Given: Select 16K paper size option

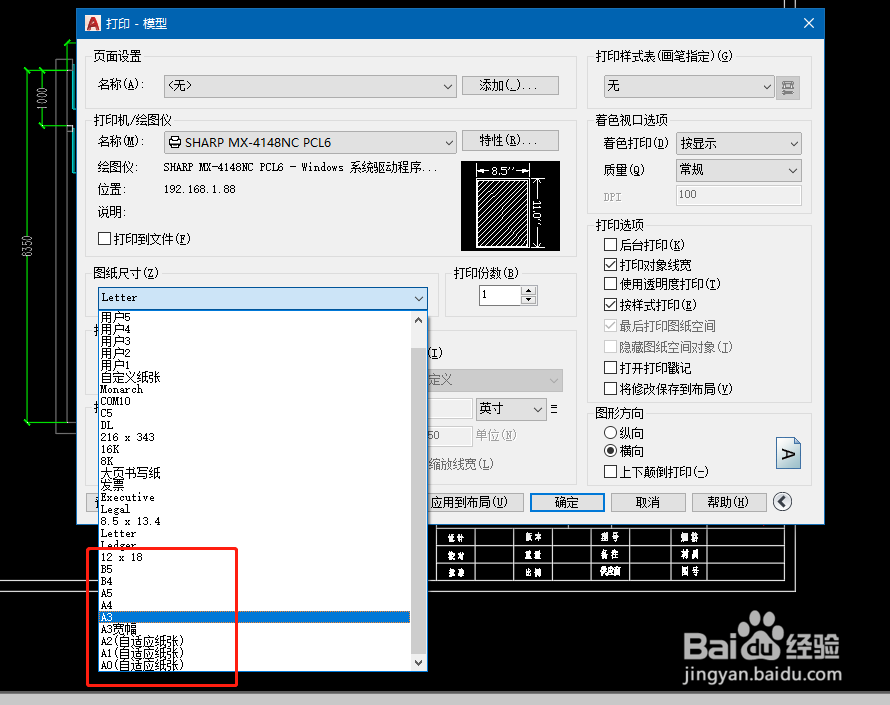Looking at the screenshot, I should [x=255, y=449].
